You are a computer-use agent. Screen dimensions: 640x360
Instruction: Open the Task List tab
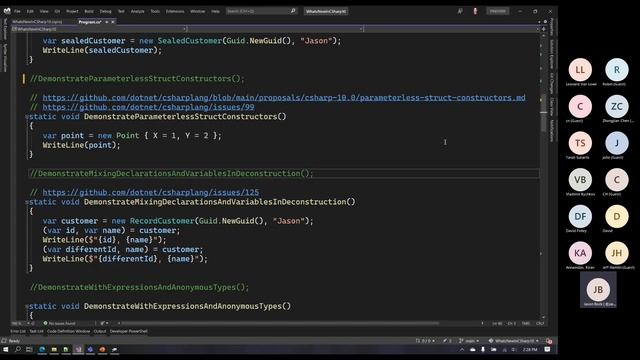tap(36, 331)
